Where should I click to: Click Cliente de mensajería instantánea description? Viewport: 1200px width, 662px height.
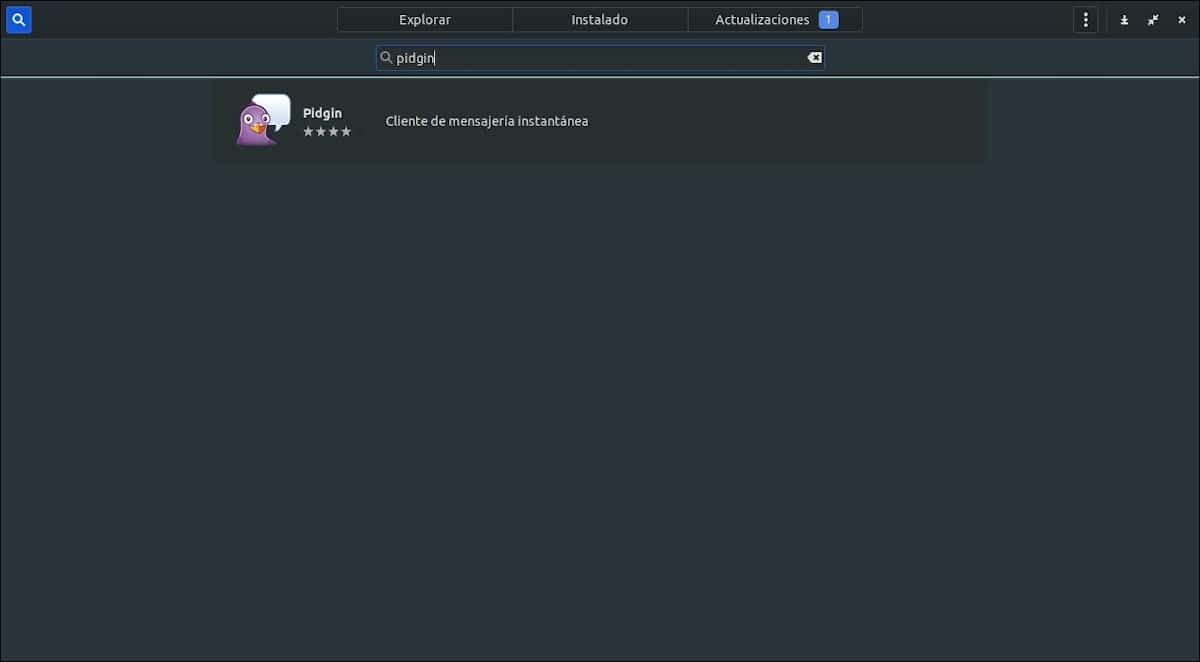click(x=487, y=121)
